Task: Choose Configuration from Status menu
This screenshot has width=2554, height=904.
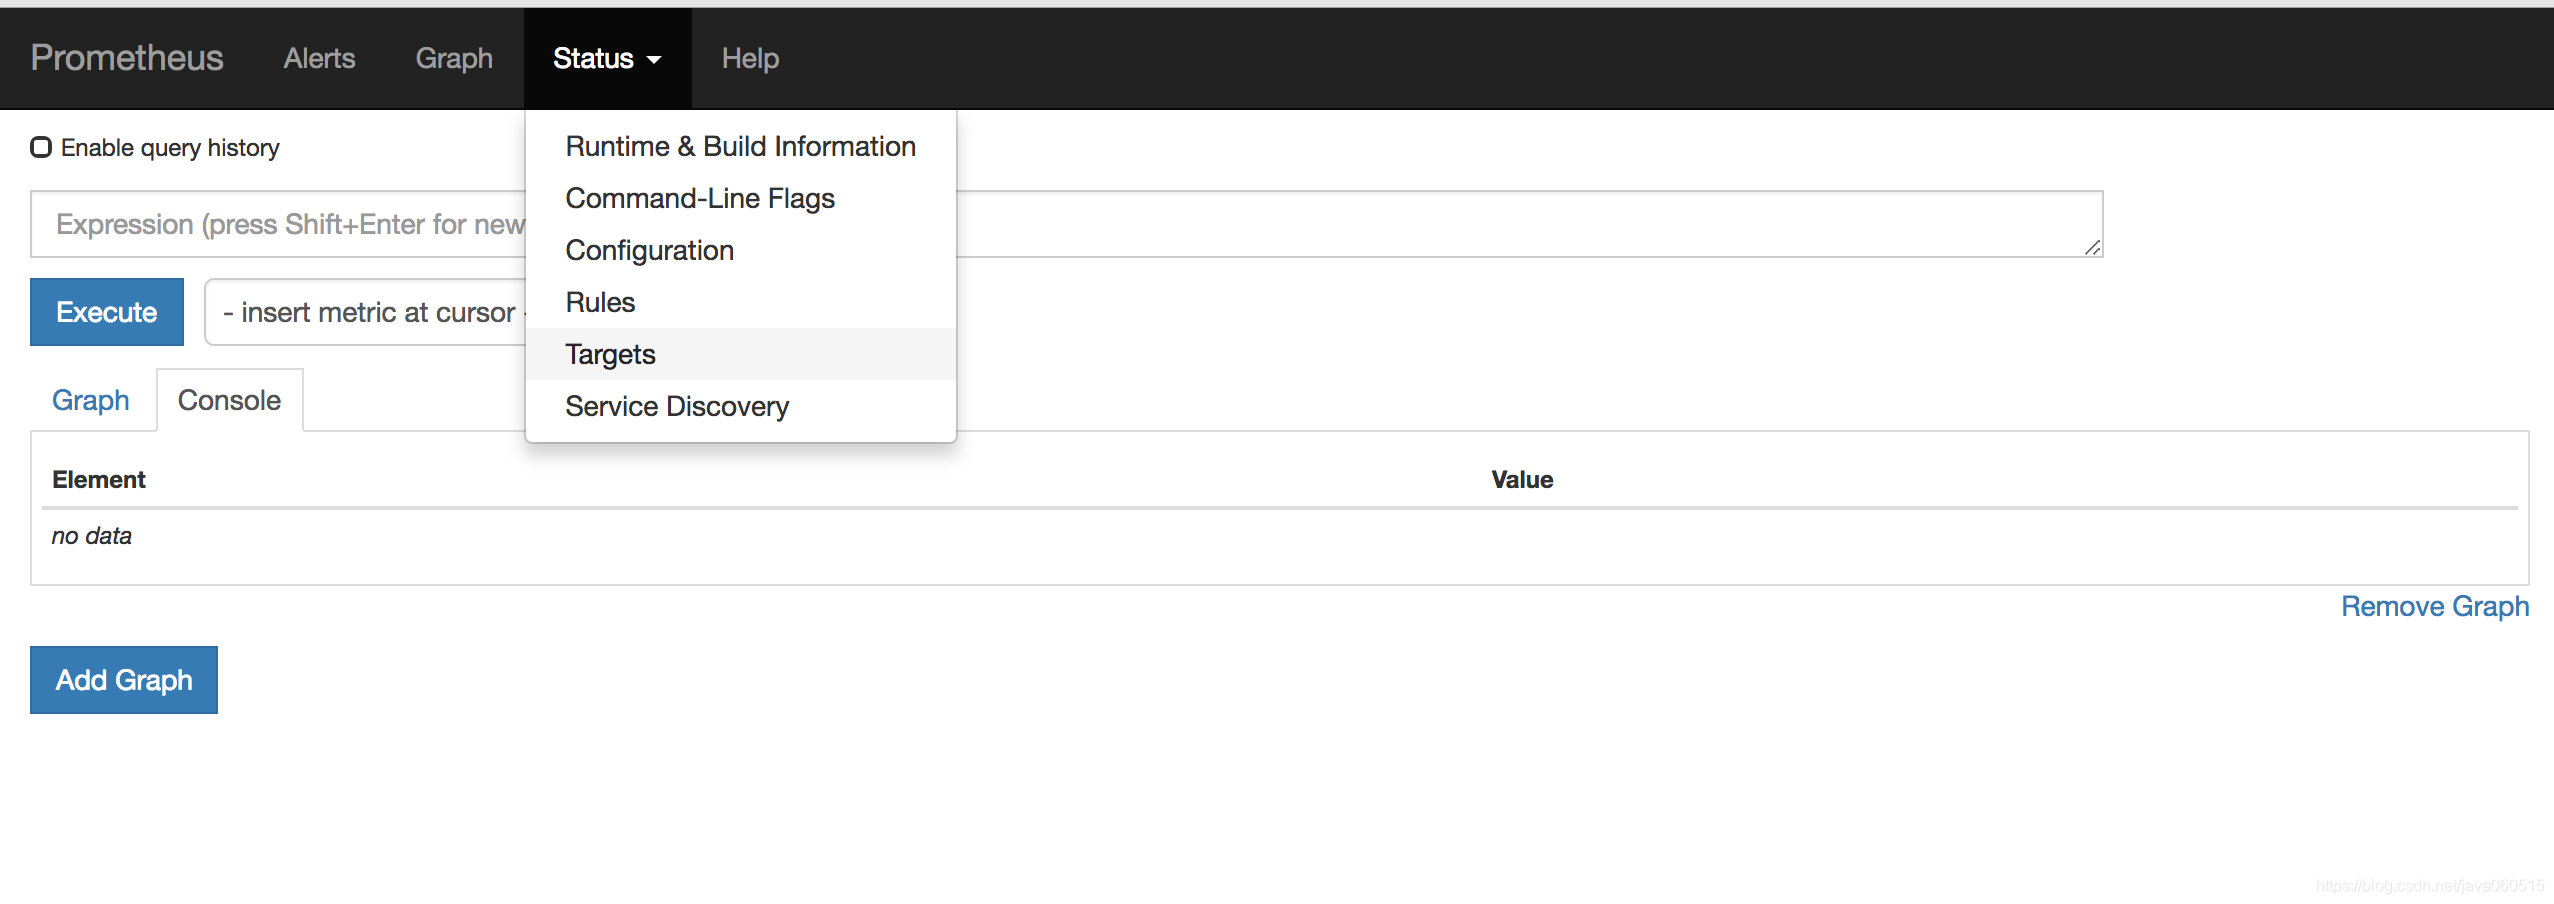Action: [x=740, y=250]
